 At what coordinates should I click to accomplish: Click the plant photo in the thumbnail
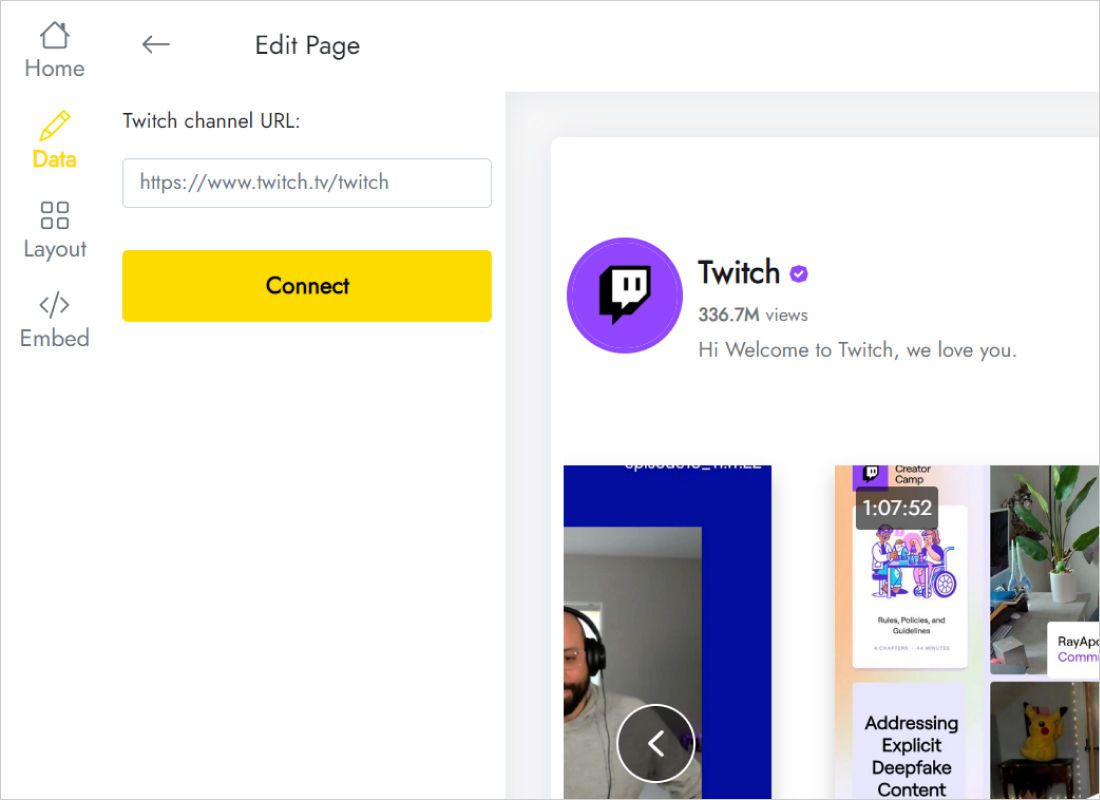(1045, 569)
